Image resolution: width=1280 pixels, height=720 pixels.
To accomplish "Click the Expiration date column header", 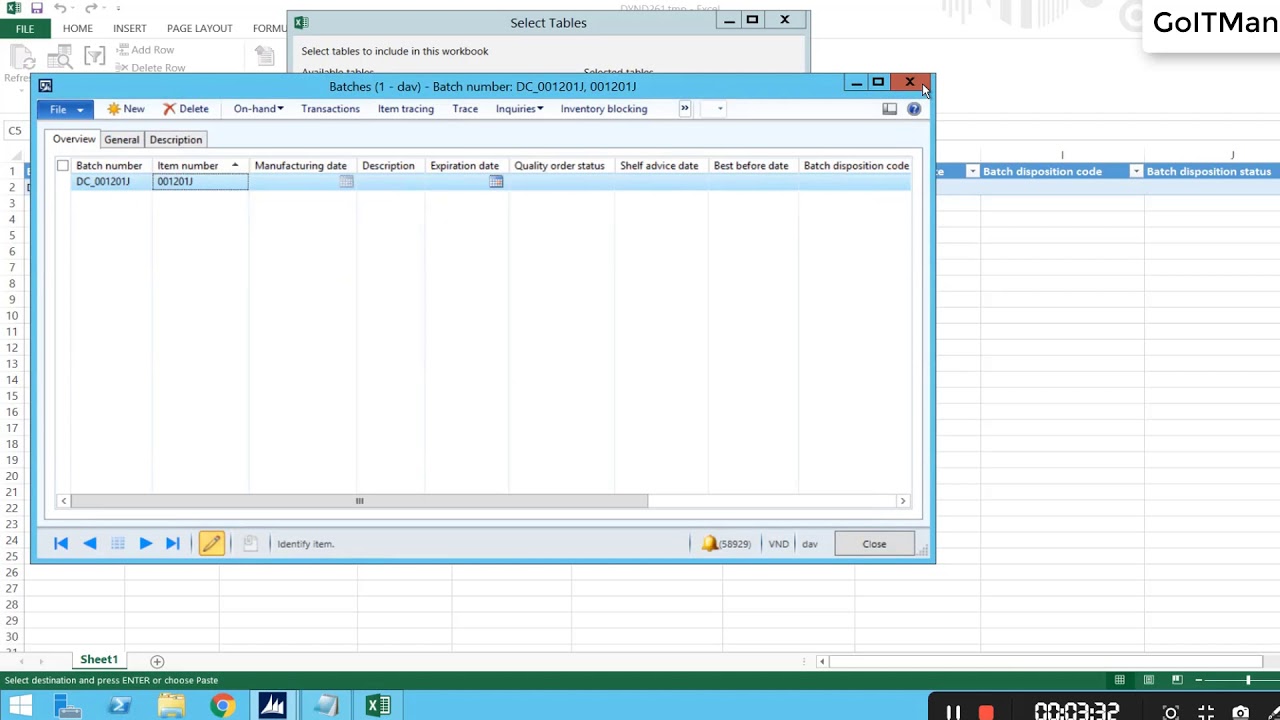I will pyautogui.click(x=465, y=166).
